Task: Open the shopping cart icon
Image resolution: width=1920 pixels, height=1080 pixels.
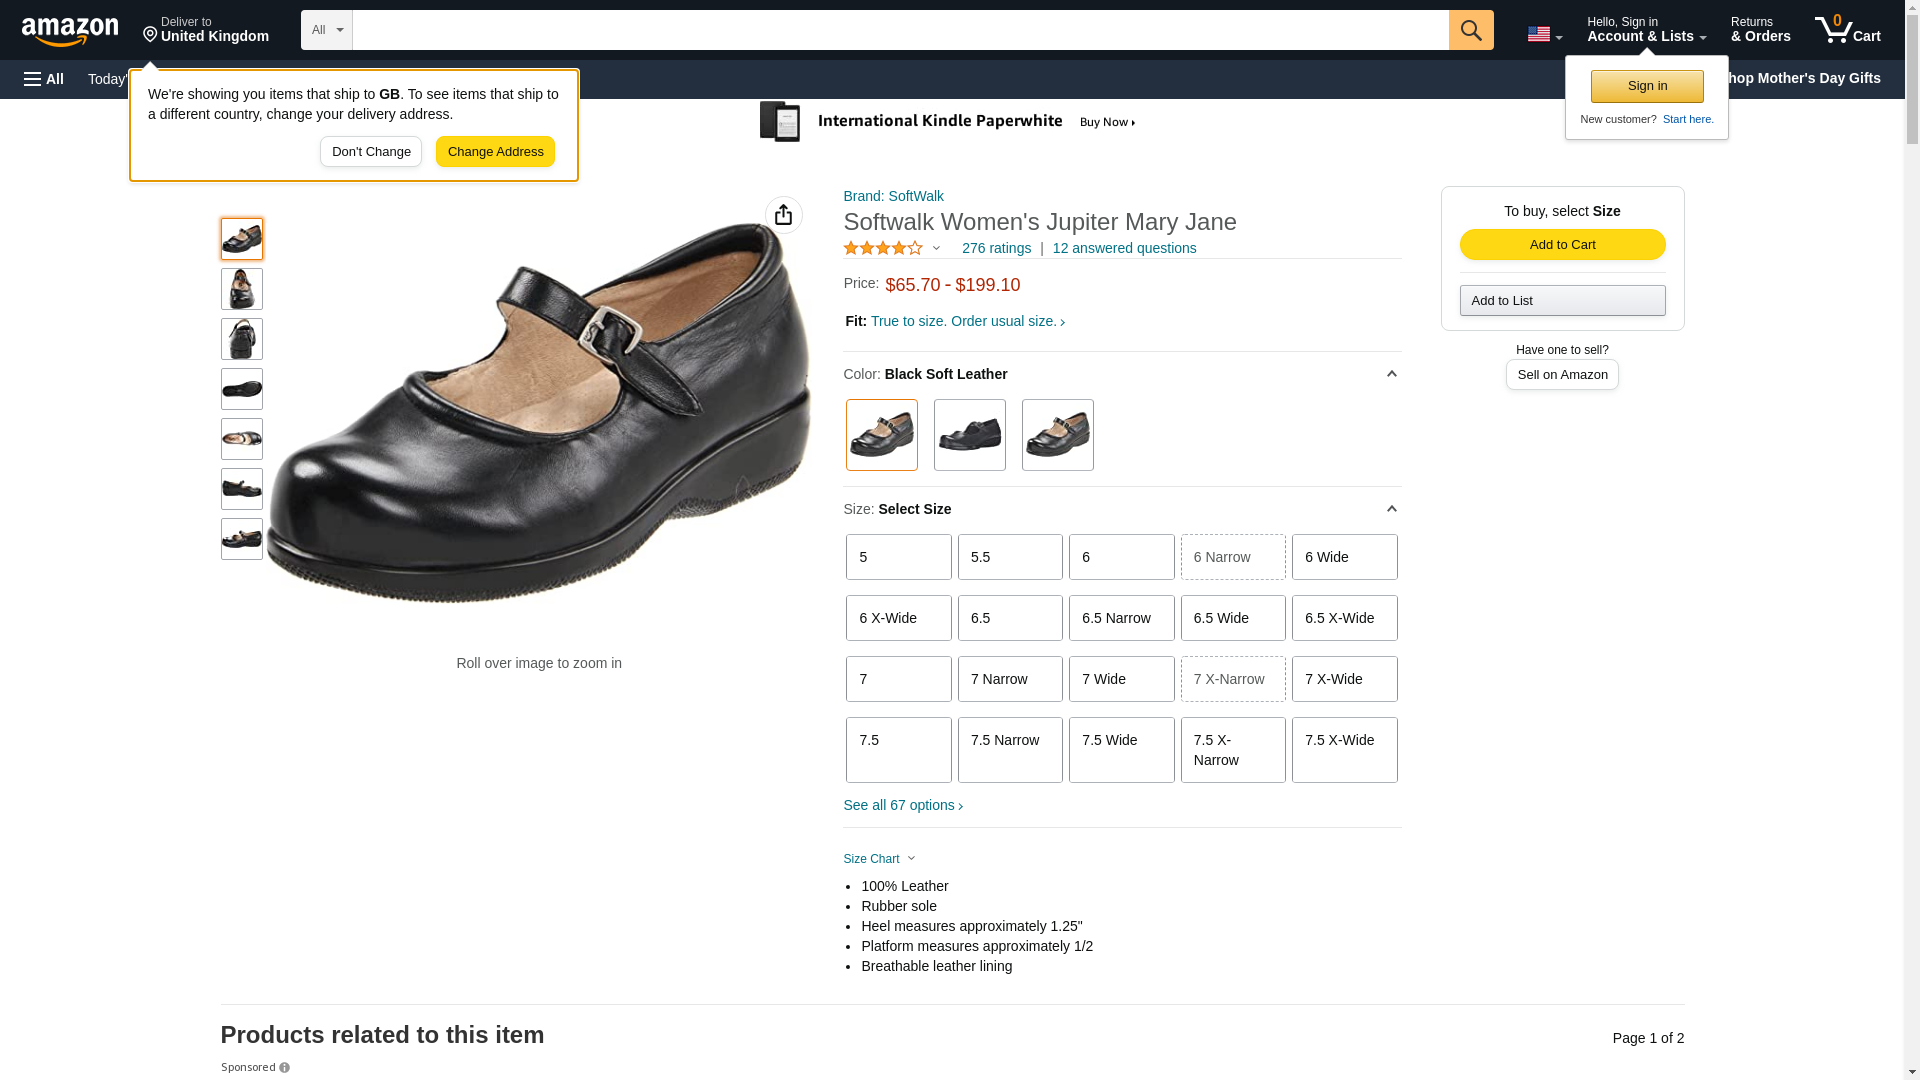Action: [1847, 30]
